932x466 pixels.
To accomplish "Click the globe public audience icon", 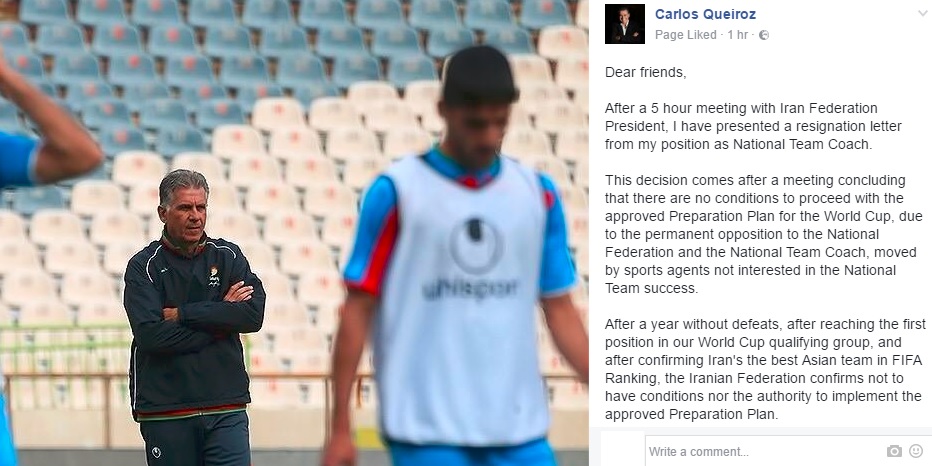I will (x=764, y=35).
